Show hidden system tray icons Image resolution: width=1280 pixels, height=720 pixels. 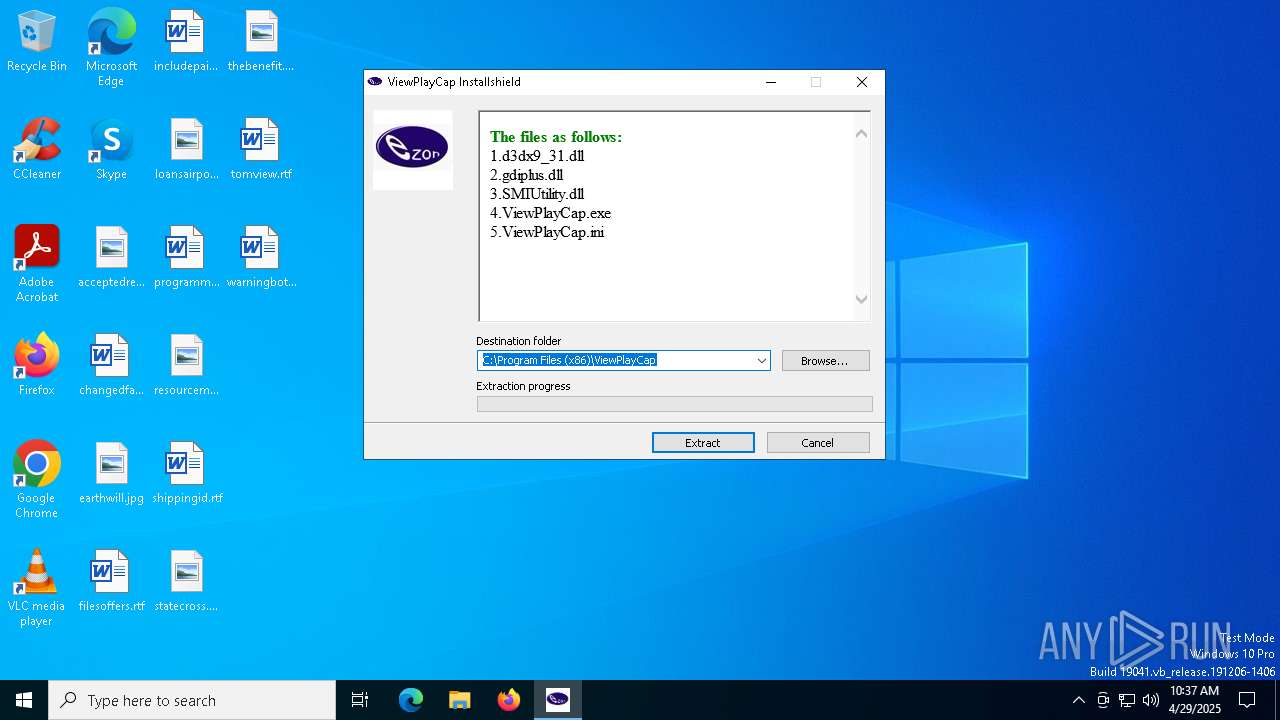coord(1078,700)
